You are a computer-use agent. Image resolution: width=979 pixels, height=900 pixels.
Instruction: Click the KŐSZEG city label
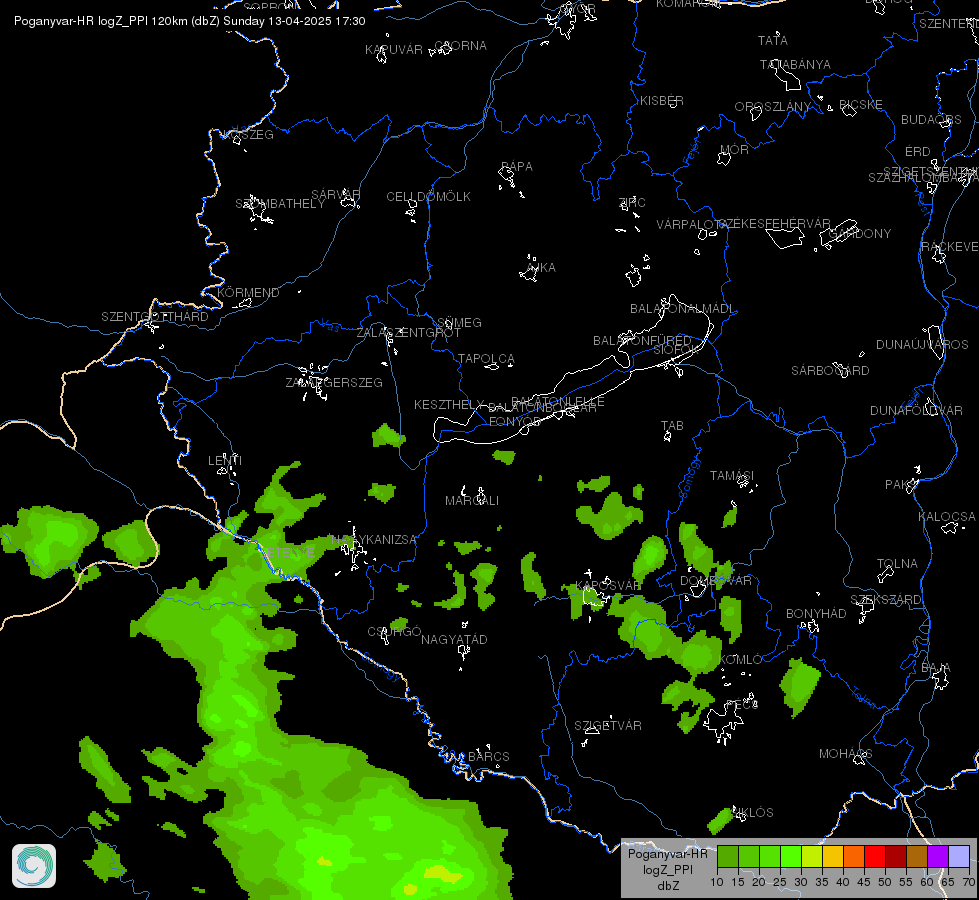248,135
